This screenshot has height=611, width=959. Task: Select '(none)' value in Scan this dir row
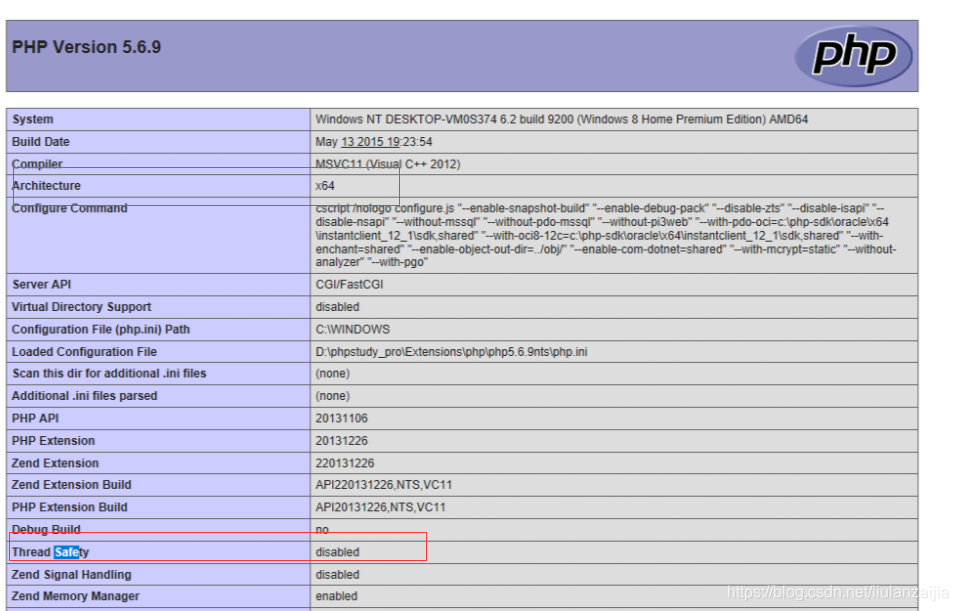[333, 374]
